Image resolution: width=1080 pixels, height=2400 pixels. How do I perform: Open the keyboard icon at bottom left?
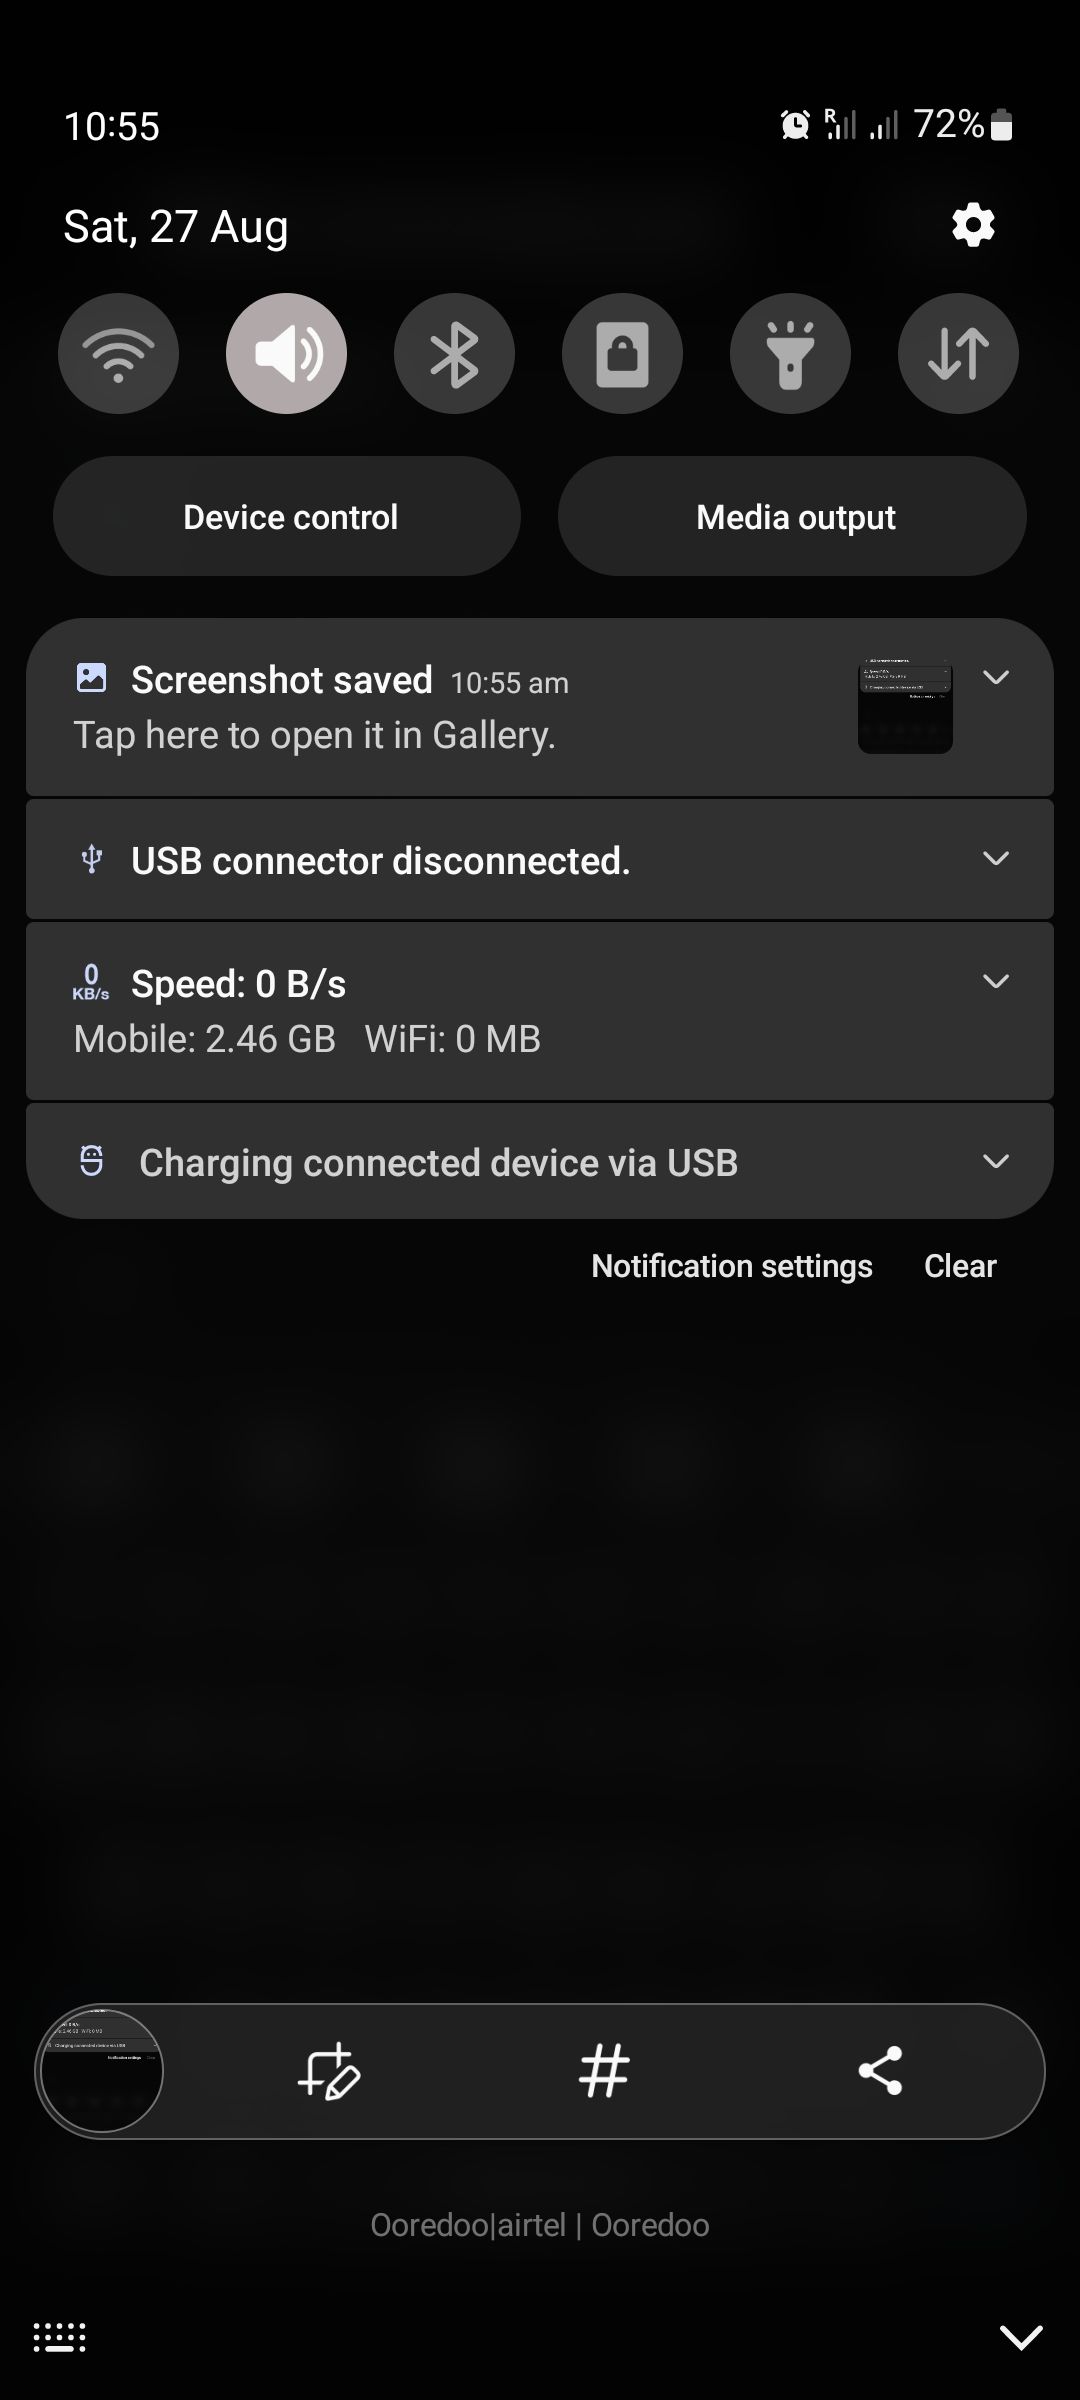[x=57, y=2337]
